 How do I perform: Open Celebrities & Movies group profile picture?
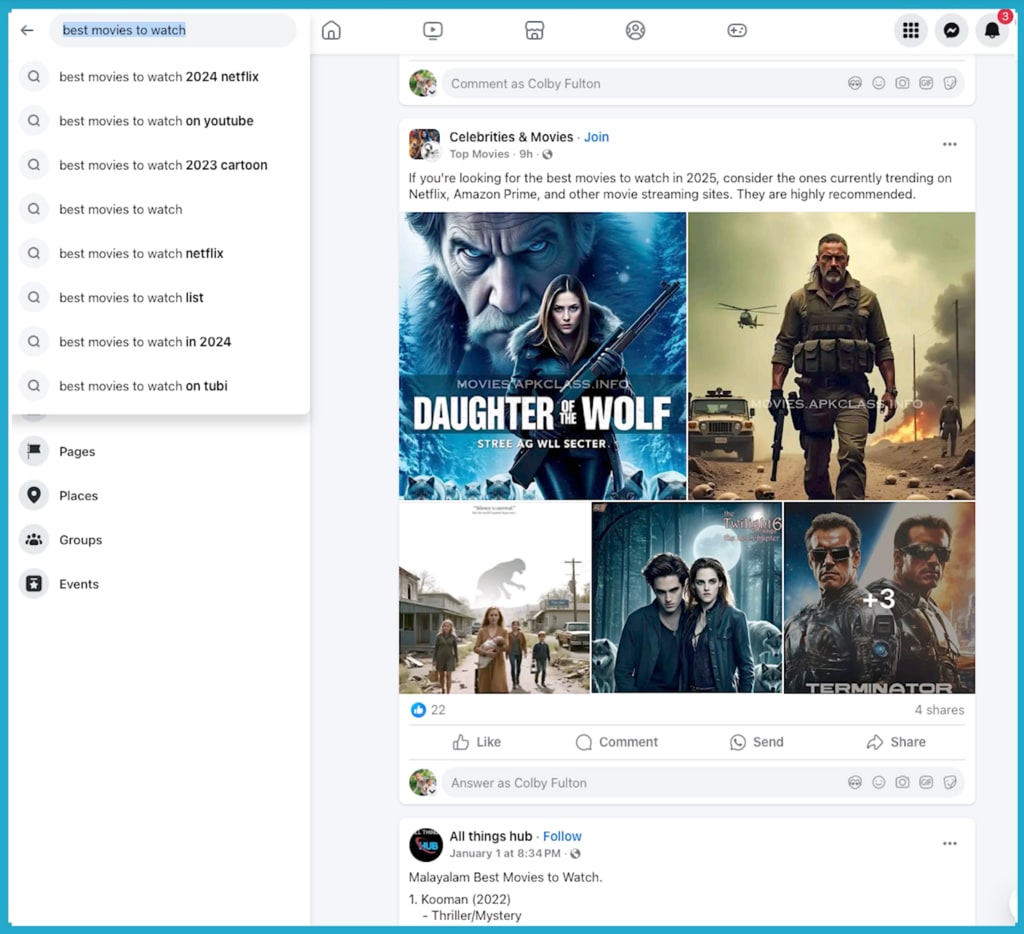pyautogui.click(x=424, y=144)
